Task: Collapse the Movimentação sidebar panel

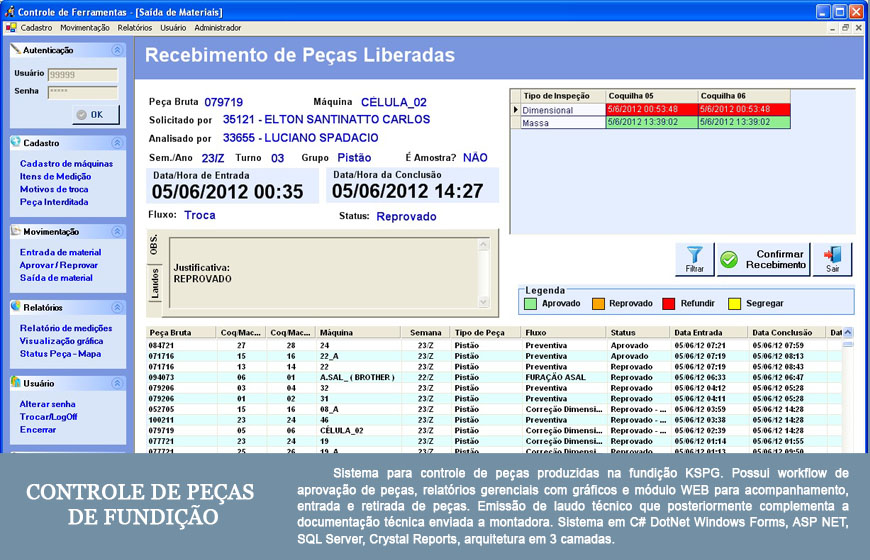Action: (x=117, y=231)
